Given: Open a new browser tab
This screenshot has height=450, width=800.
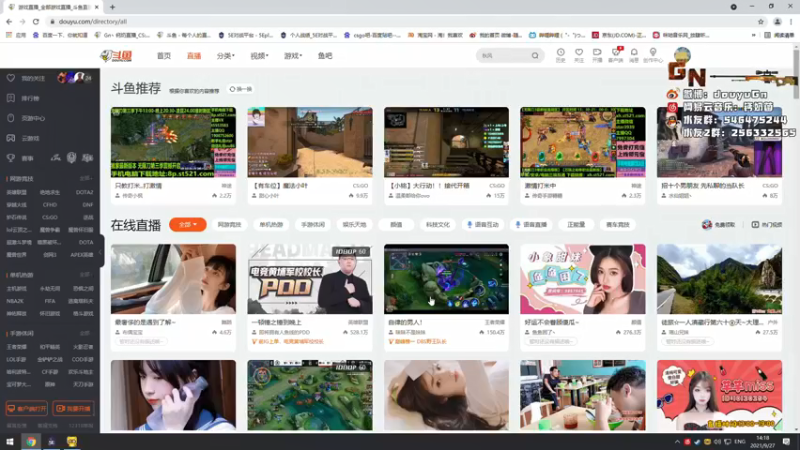Looking at the screenshot, I should [x=112, y=7].
